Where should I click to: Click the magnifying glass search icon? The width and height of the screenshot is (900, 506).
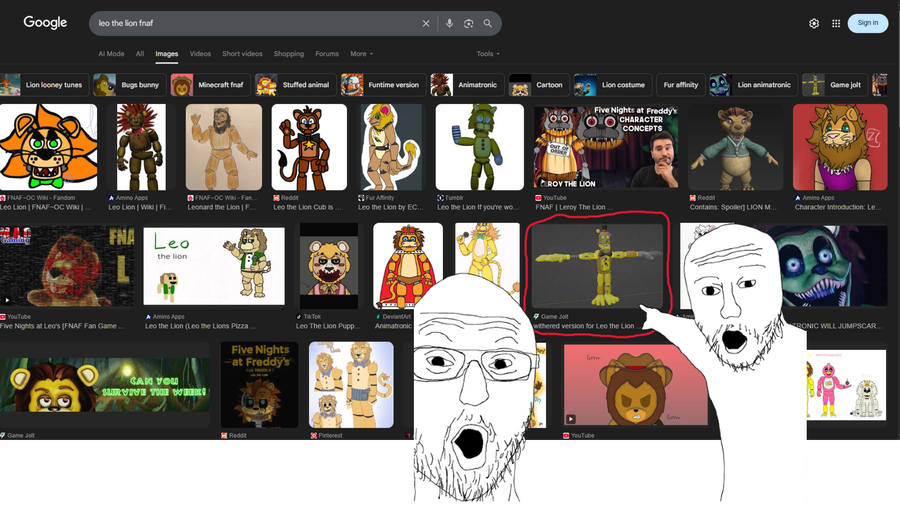(487, 24)
